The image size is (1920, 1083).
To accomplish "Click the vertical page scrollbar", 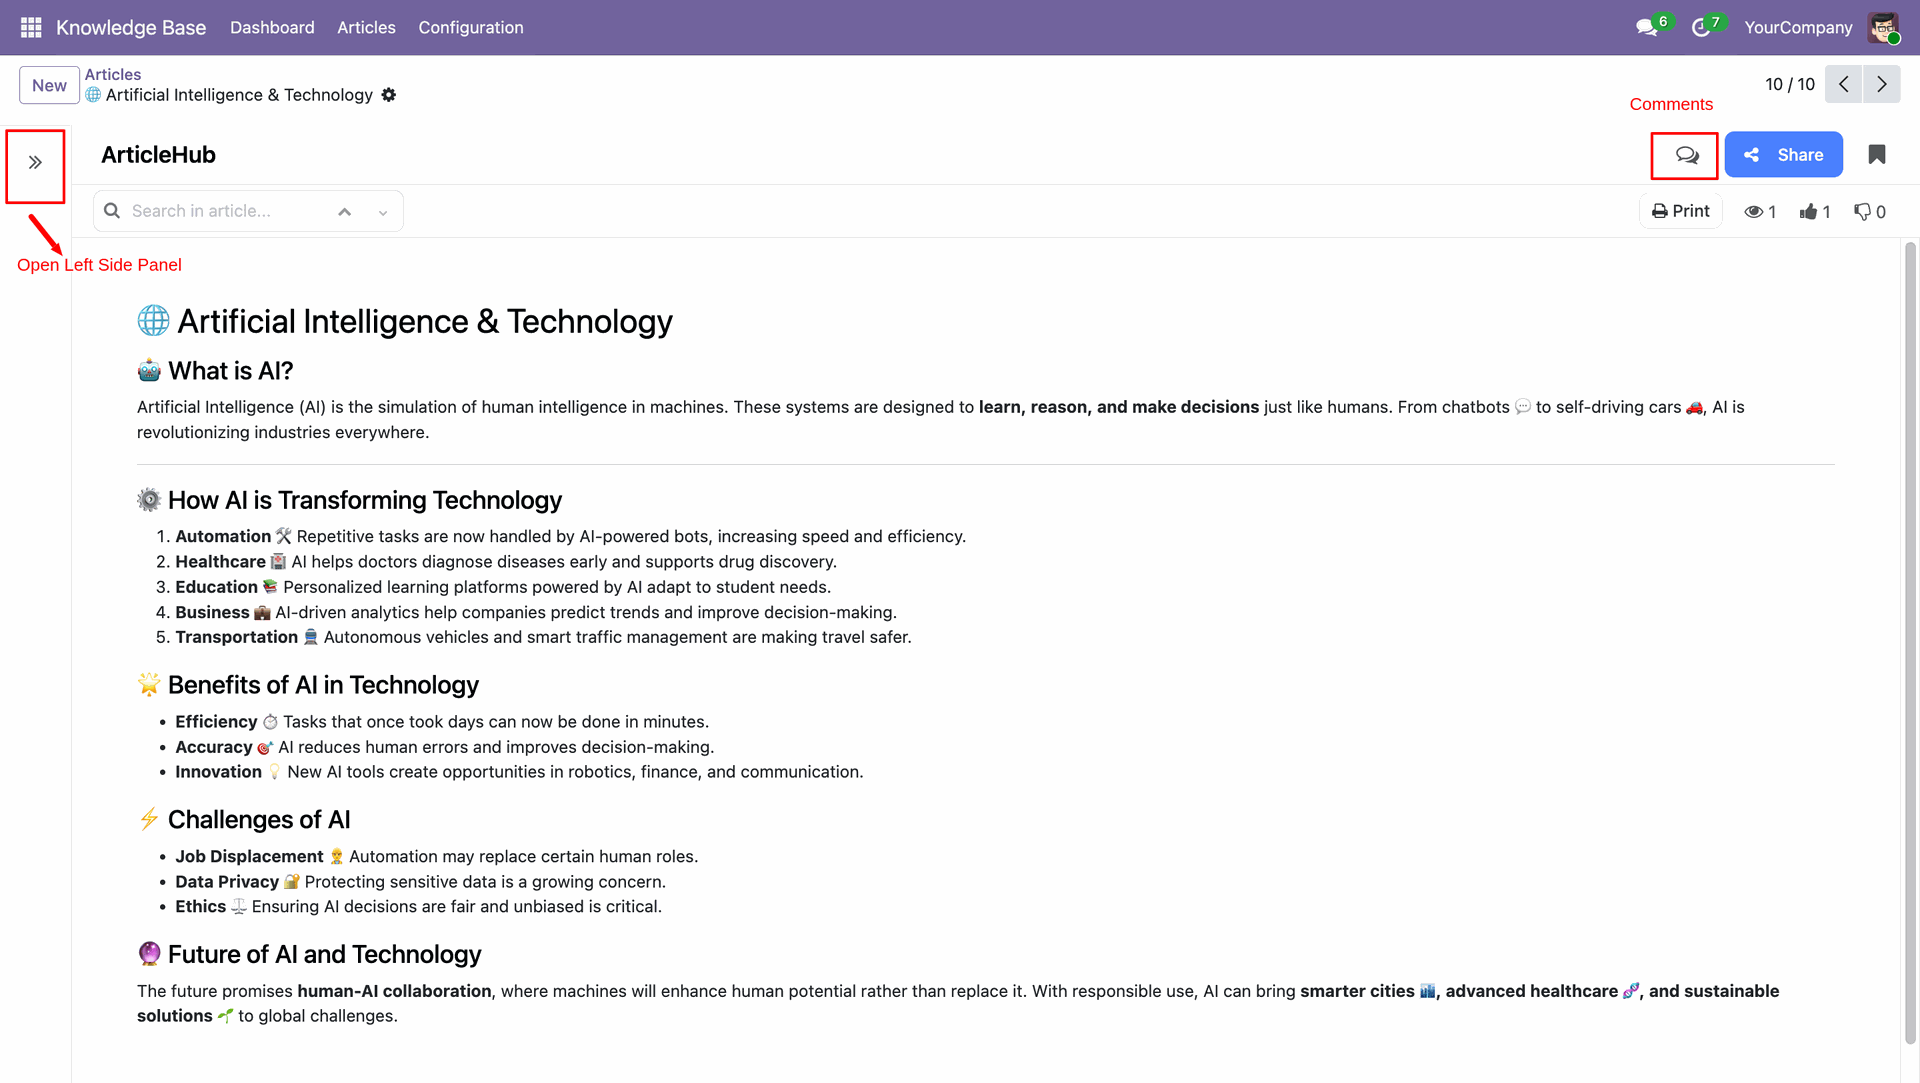I will [1910, 640].
